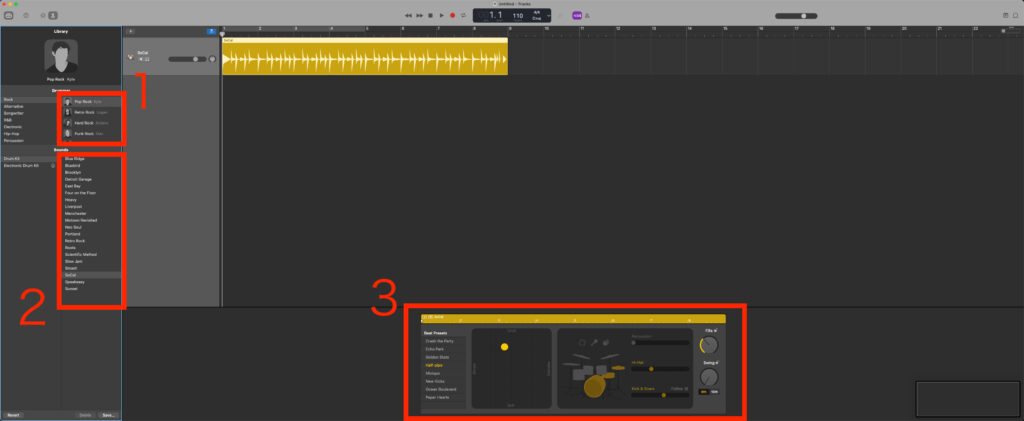The width and height of the screenshot is (1024, 421).
Task: Click the Record button in transport
Action: (452, 15)
